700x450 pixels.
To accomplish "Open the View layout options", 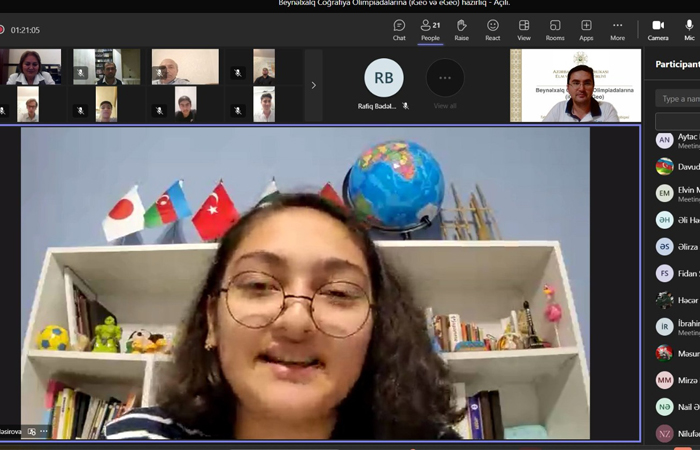I will click(x=524, y=30).
